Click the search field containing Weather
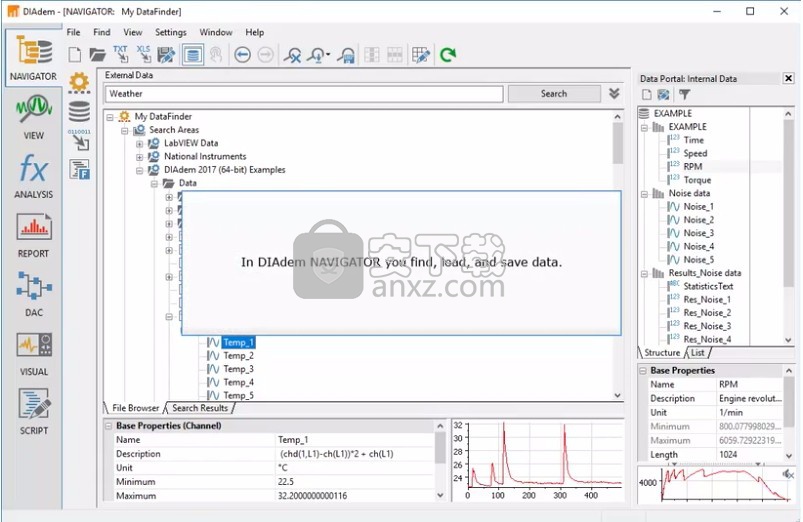This screenshot has height=522, width=803. coord(304,94)
